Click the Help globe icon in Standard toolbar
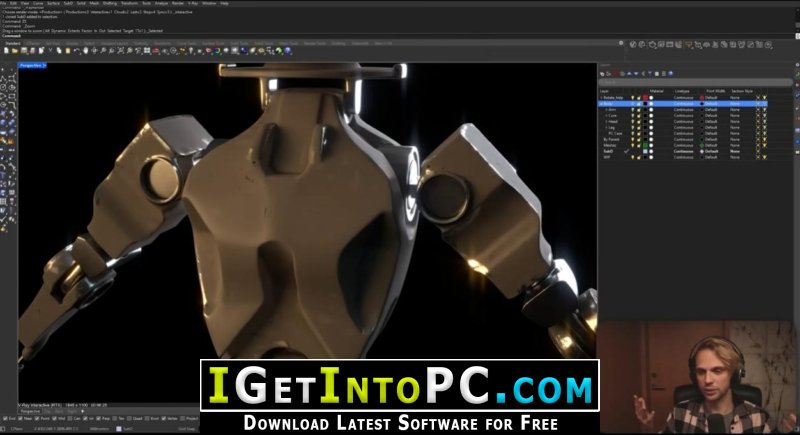The width and height of the screenshot is (800, 435). tap(288, 50)
